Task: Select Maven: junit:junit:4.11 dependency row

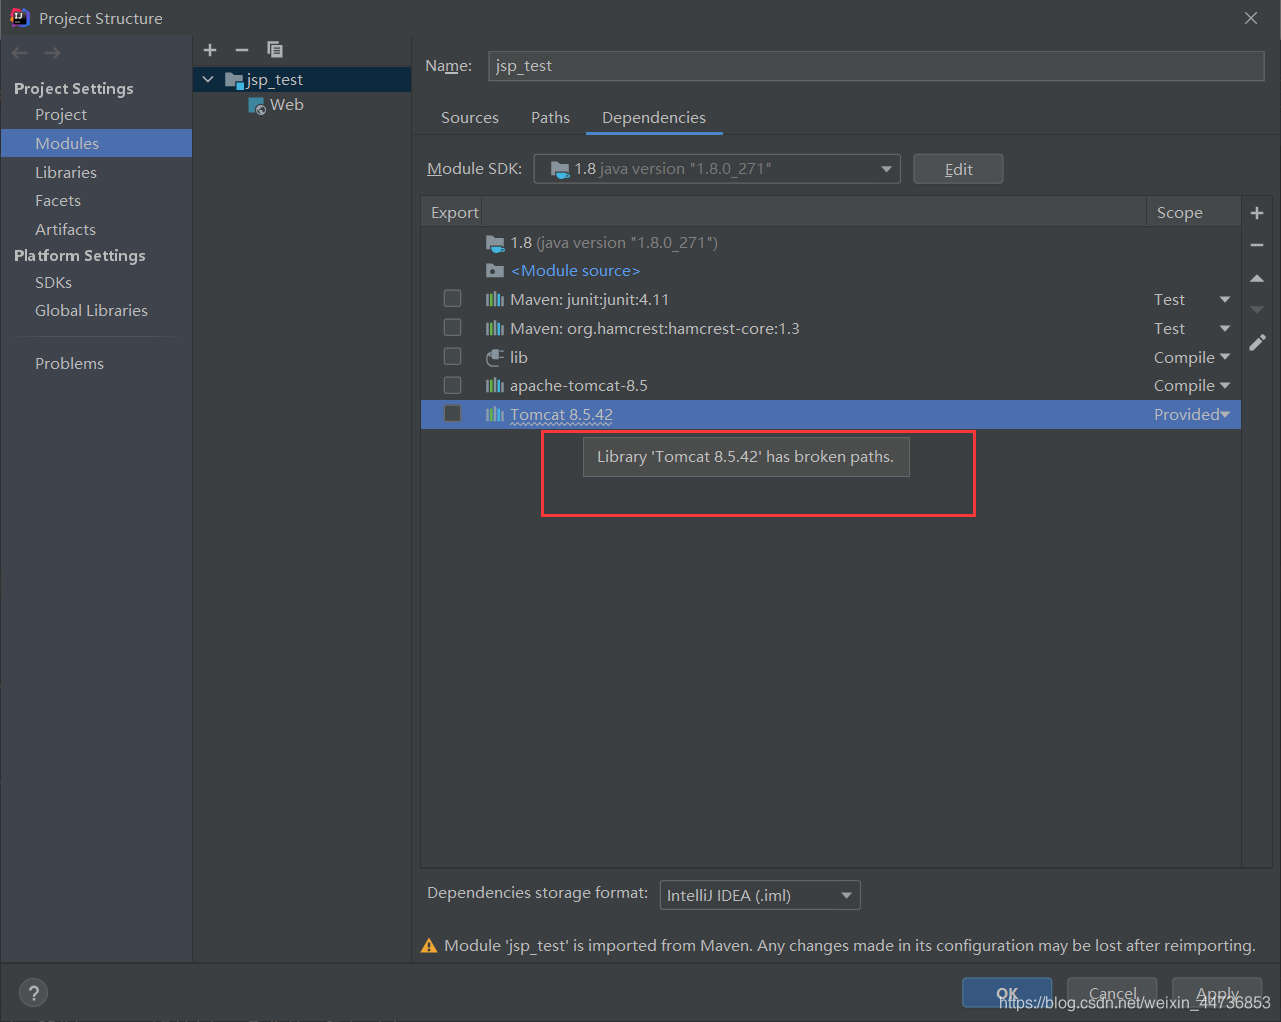Action: (830, 300)
